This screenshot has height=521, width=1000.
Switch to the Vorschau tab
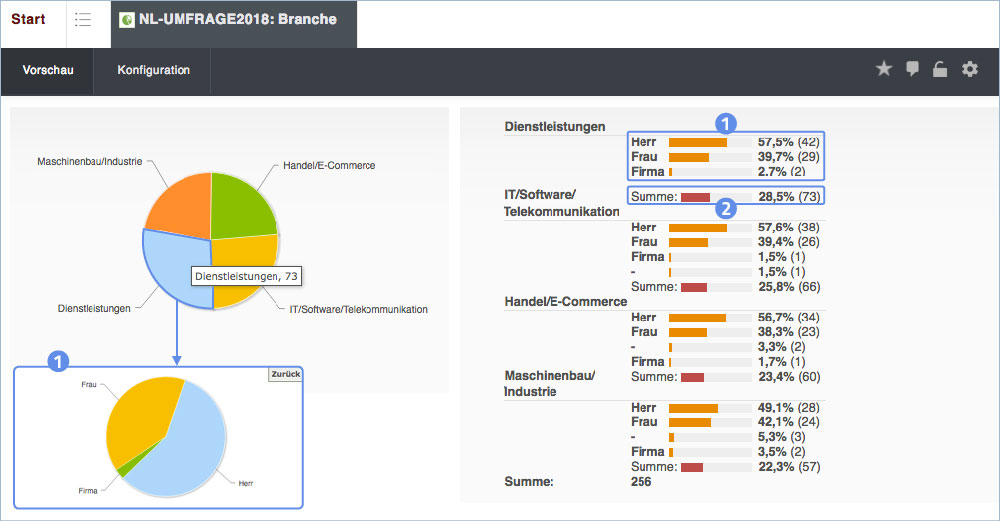48,70
